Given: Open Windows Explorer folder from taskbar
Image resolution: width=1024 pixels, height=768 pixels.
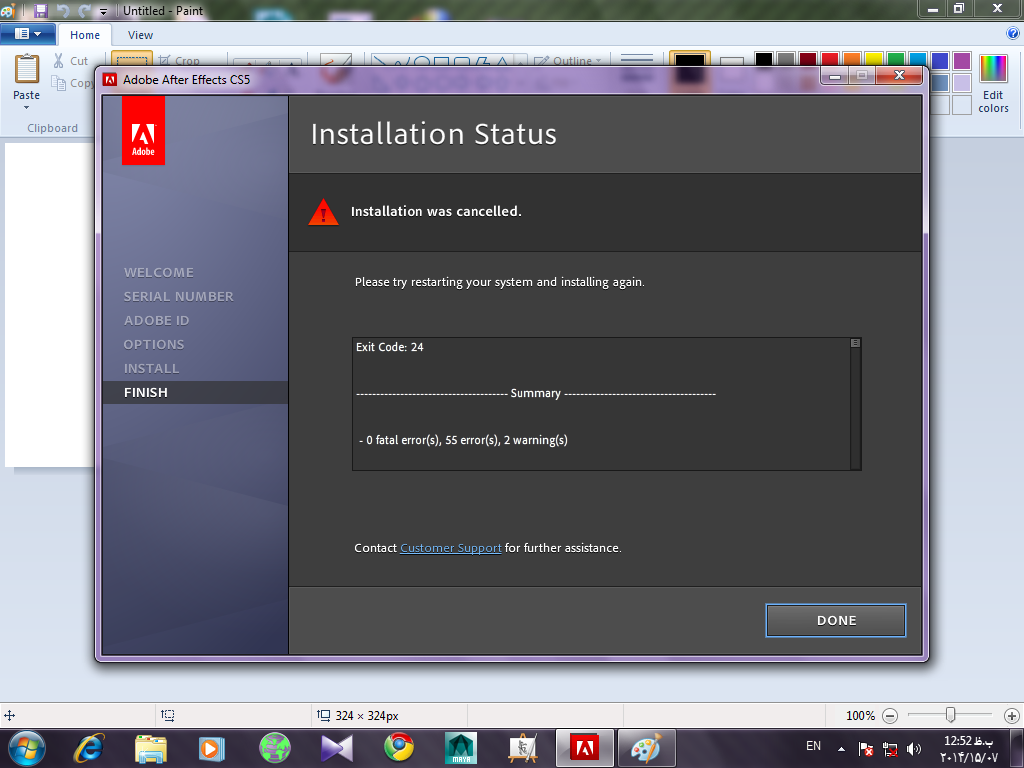Looking at the screenshot, I should click(151, 748).
